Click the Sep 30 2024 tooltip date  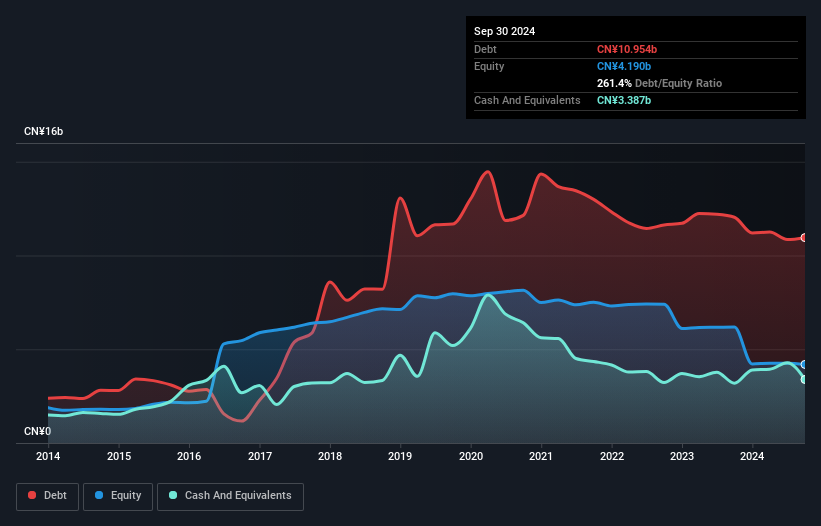coord(504,31)
